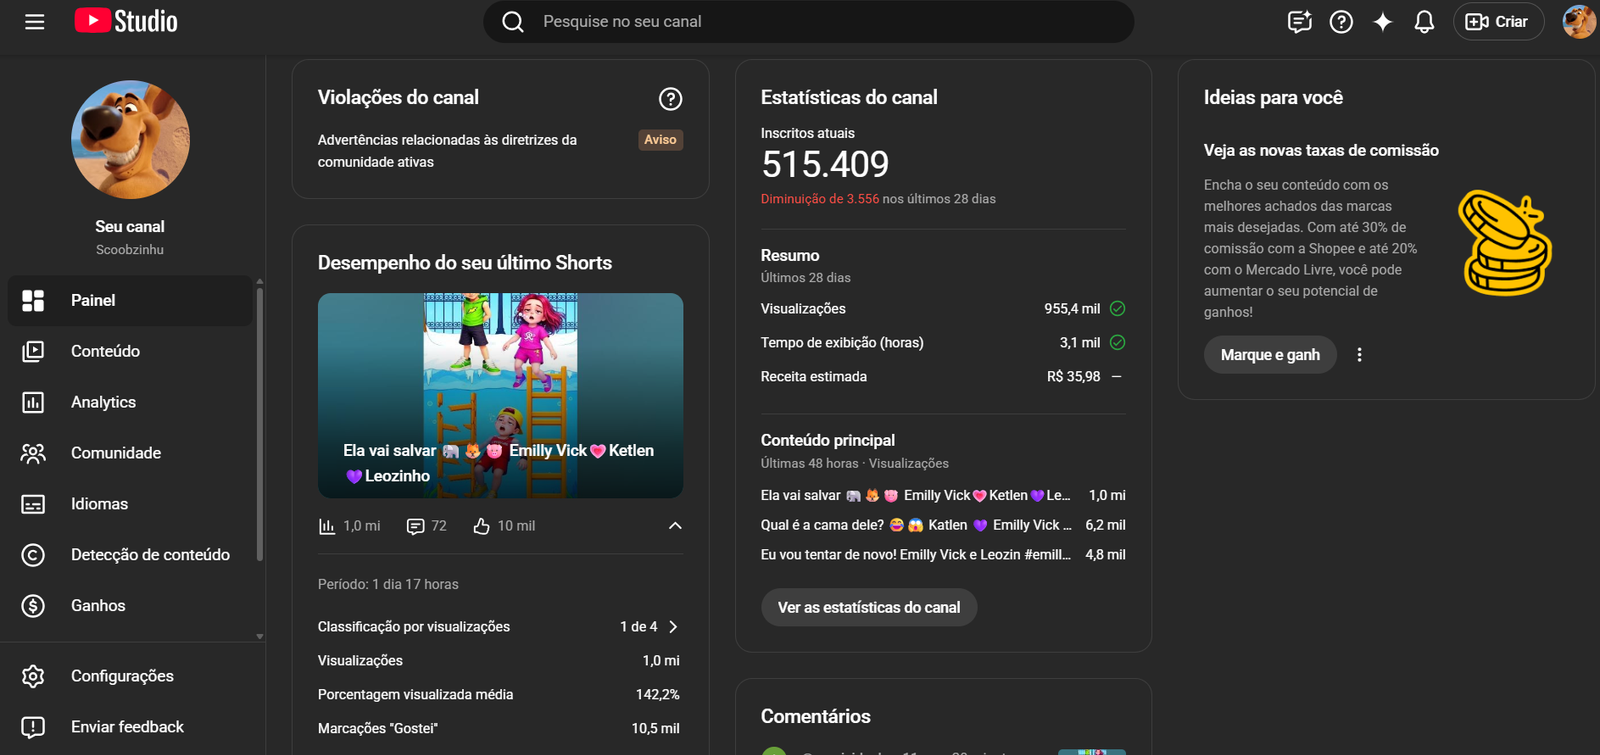Click the sidebar scrollbar up arrow
This screenshot has height=755, width=1600.
(x=260, y=281)
